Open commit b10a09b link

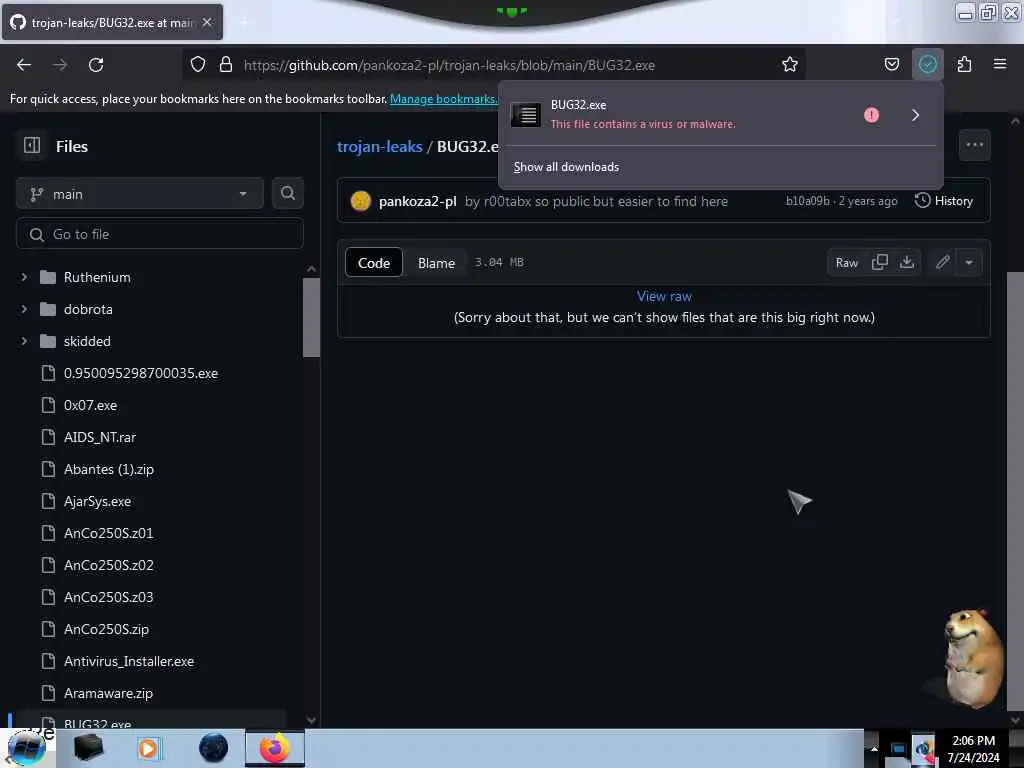coord(807,201)
